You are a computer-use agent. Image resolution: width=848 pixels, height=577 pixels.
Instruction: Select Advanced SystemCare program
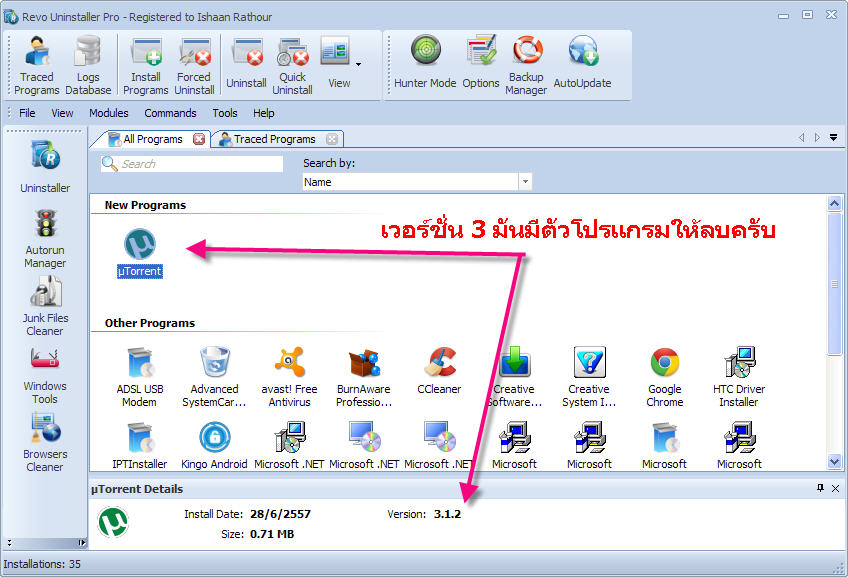(x=214, y=377)
